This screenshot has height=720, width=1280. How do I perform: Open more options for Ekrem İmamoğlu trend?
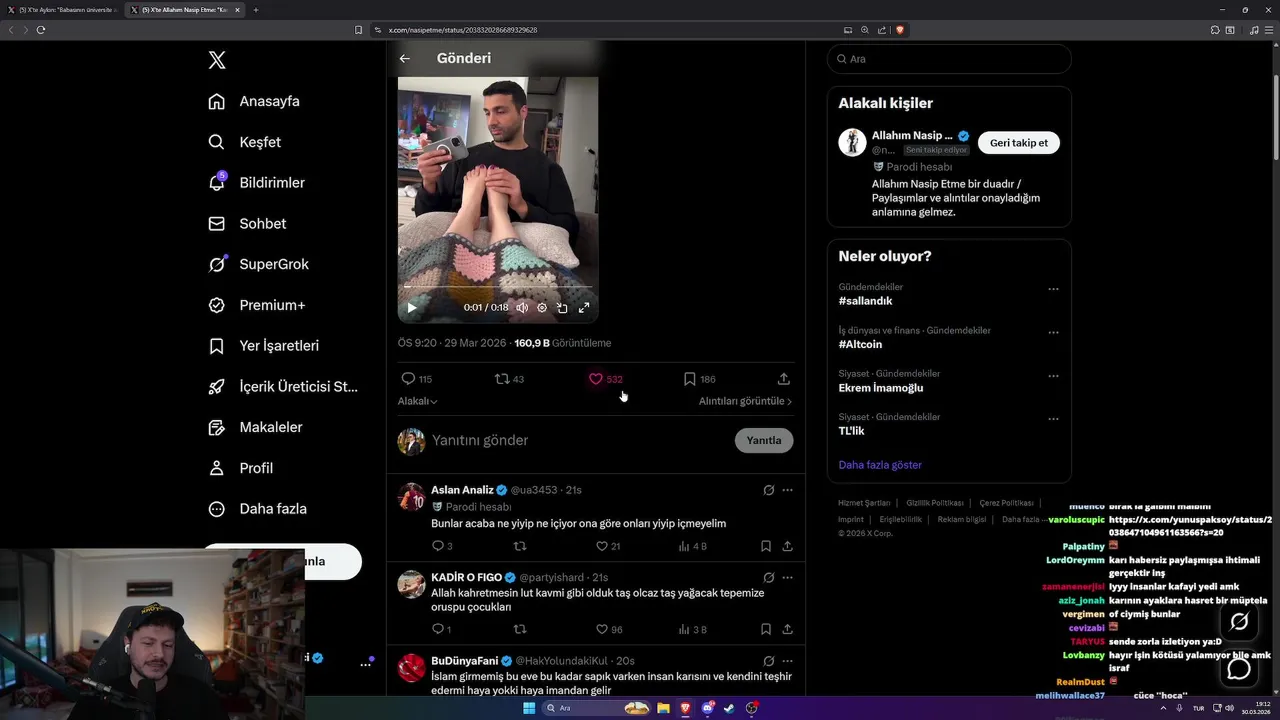tap(1053, 376)
